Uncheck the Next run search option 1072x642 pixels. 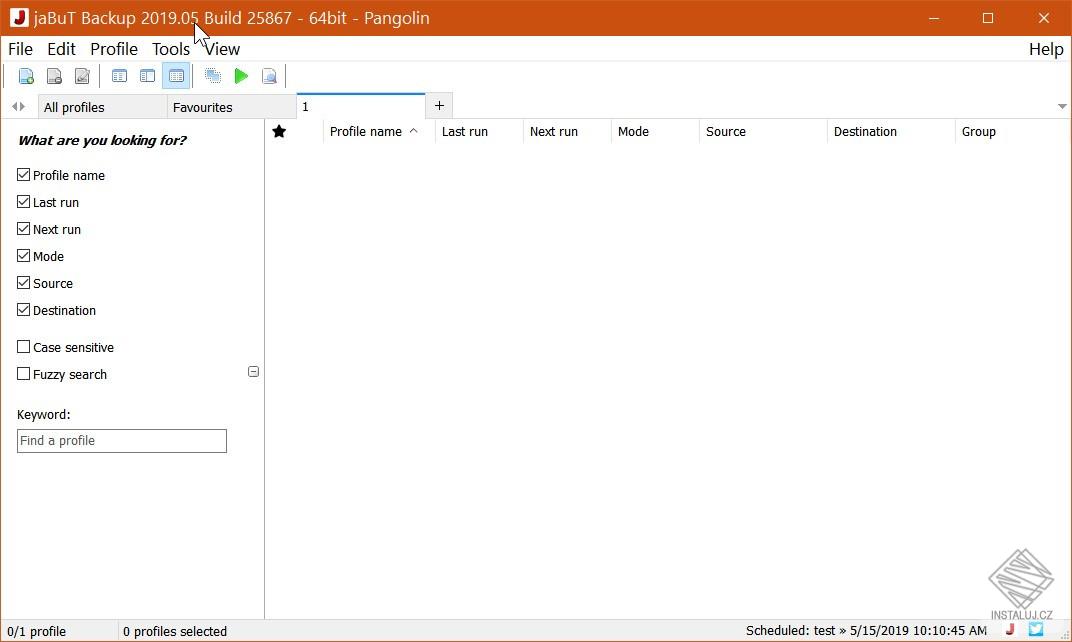tap(23, 229)
